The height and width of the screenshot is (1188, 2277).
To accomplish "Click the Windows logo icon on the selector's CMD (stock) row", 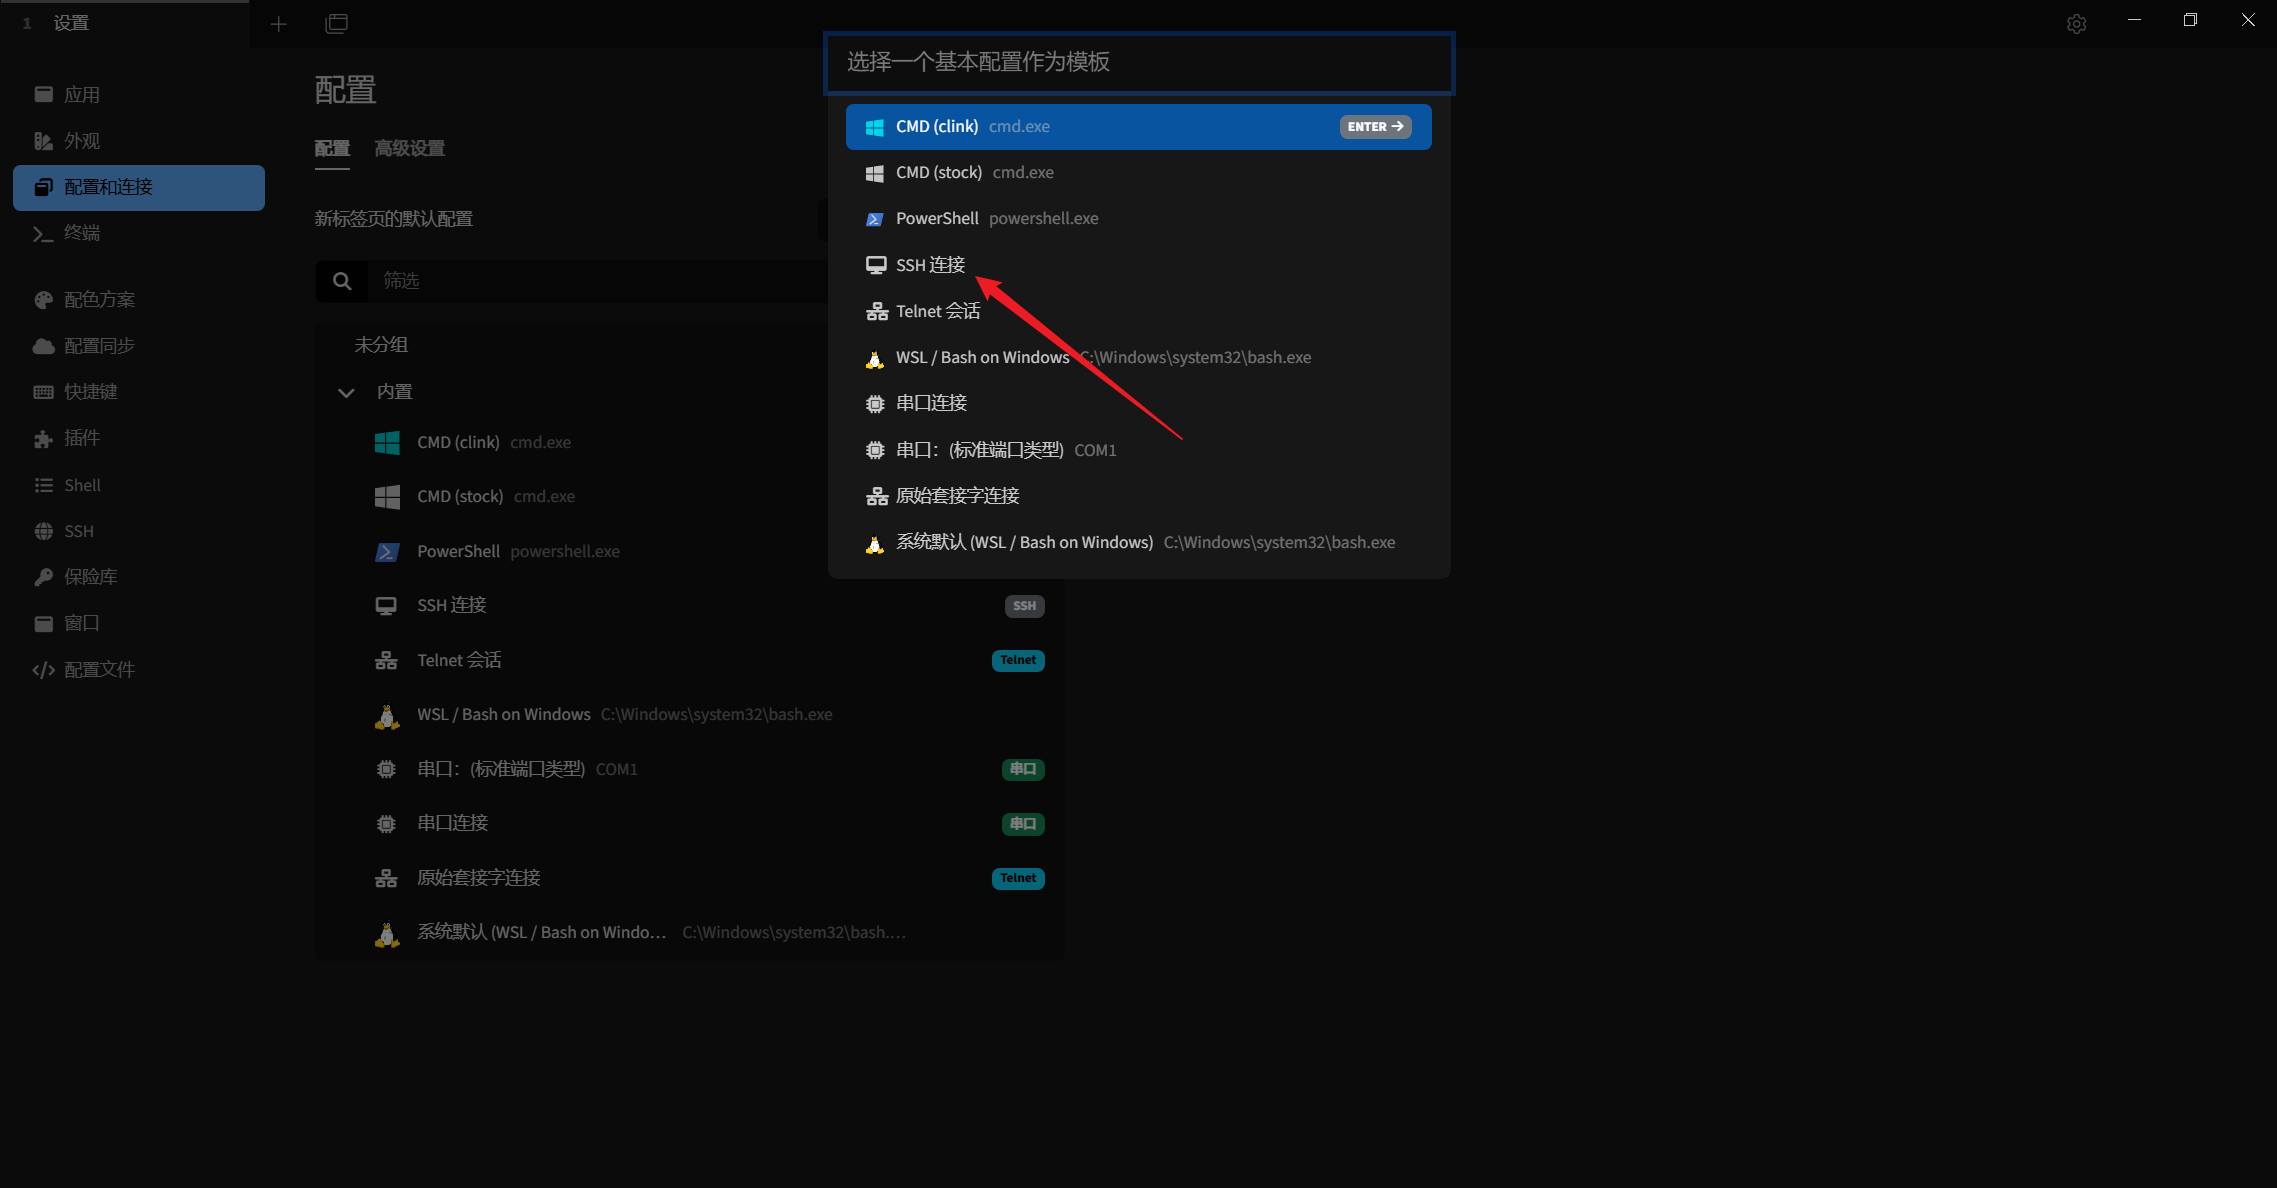I will (x=874, y=173).
